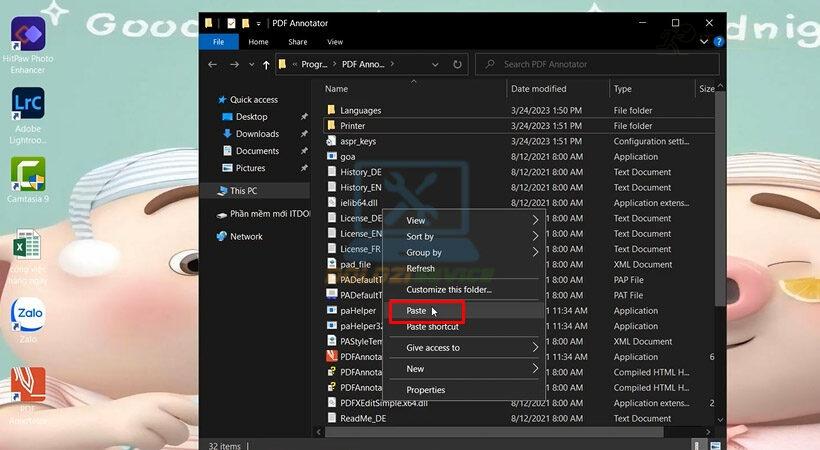The height and width of the screenshot is (450, 820).
Task: Click the Up one level arrow
Action: (x=266, y=64)
